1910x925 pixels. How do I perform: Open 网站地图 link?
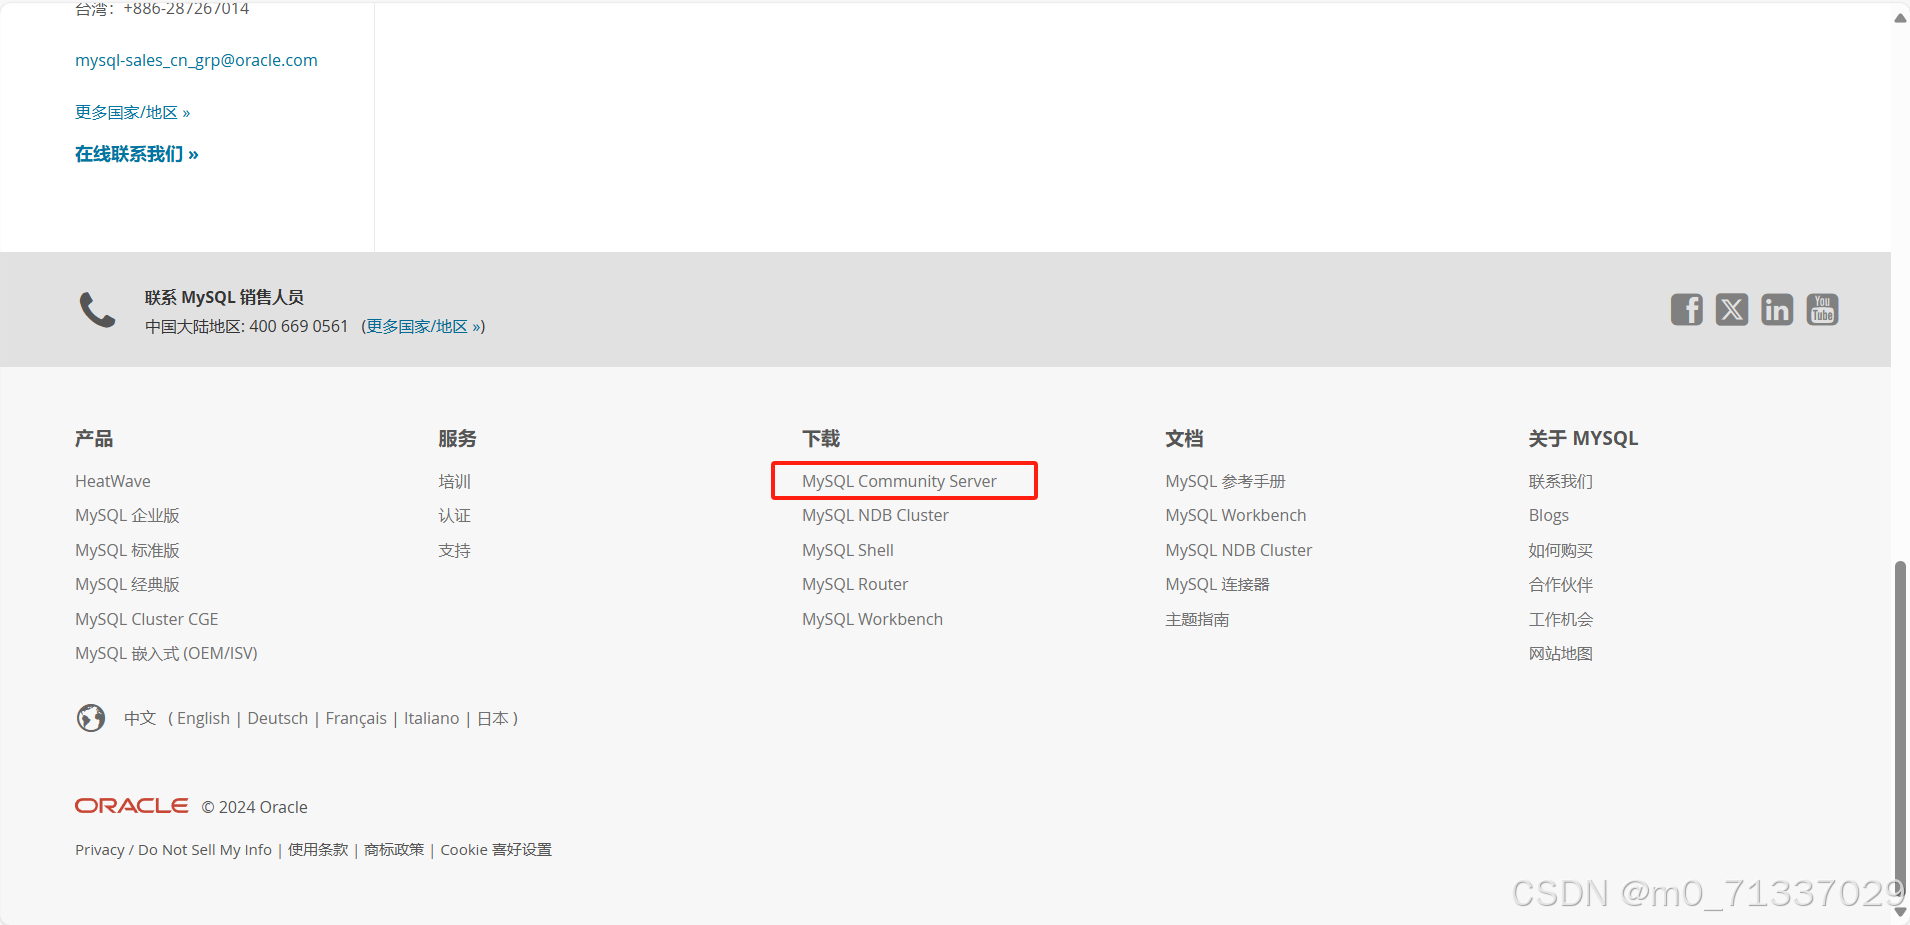pyautogui.click(x=1560, y=653)
